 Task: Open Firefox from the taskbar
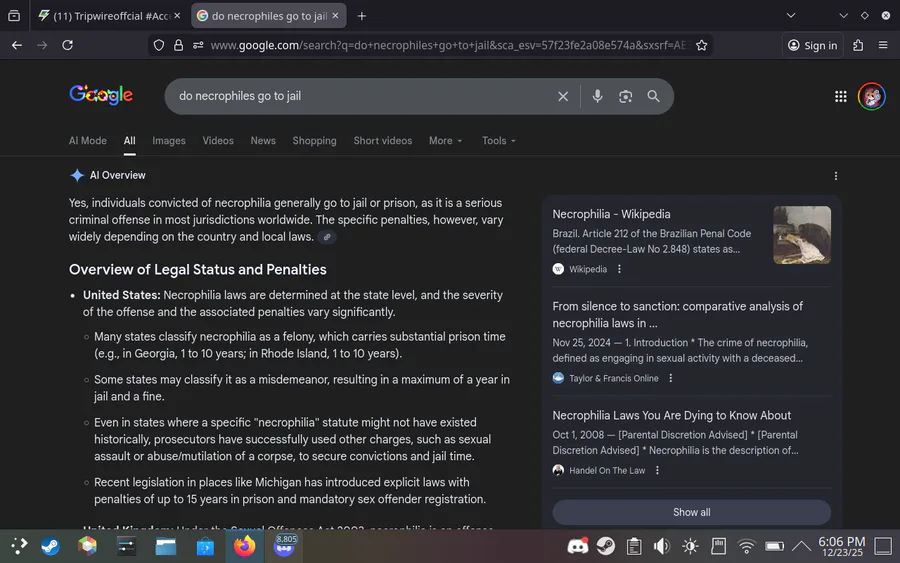click(x=245, y=546)
